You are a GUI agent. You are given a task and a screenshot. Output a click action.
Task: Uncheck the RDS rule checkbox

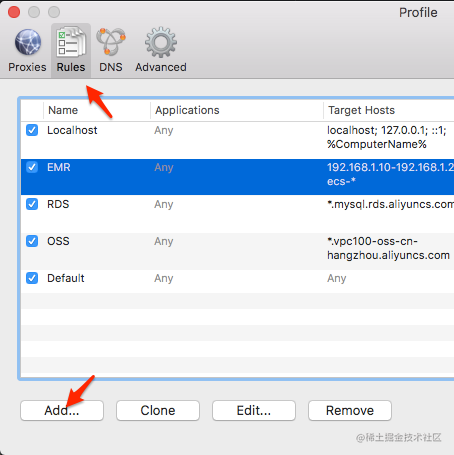(x=32, y=204)
